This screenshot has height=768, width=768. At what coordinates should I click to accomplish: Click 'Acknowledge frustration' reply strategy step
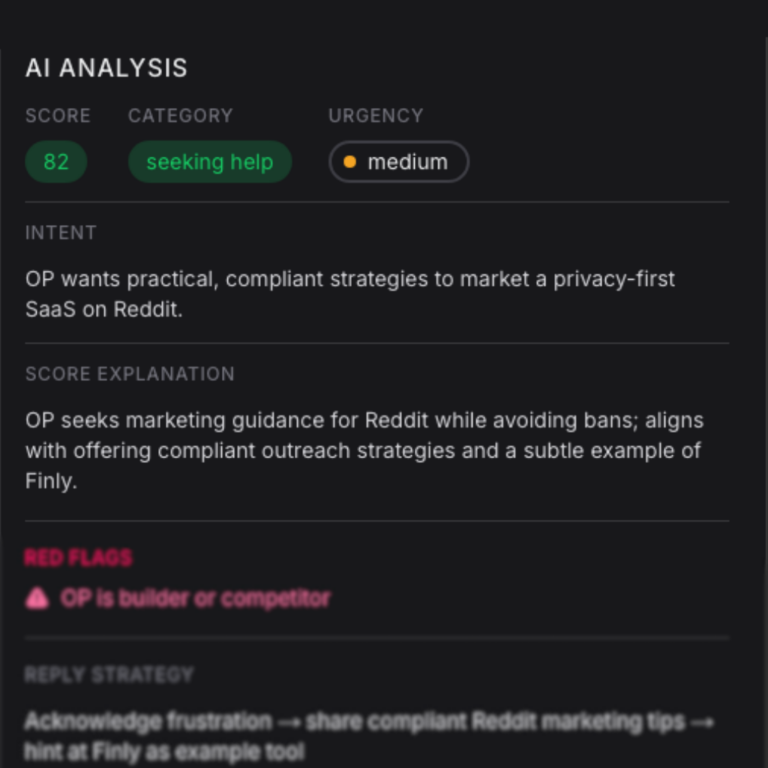[147, 721]
